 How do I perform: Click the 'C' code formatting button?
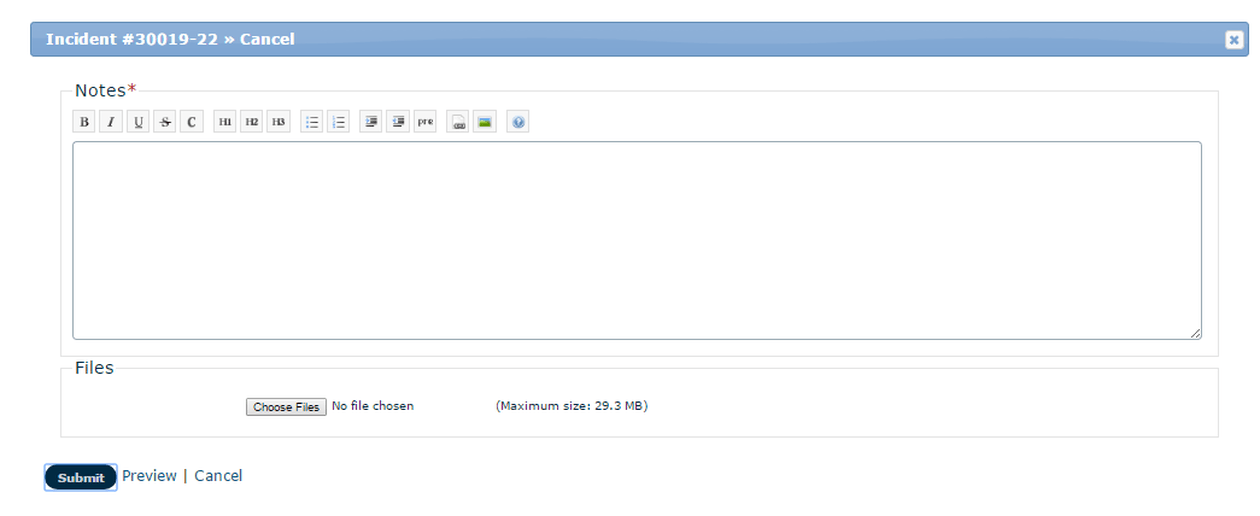tap(192, 122)
